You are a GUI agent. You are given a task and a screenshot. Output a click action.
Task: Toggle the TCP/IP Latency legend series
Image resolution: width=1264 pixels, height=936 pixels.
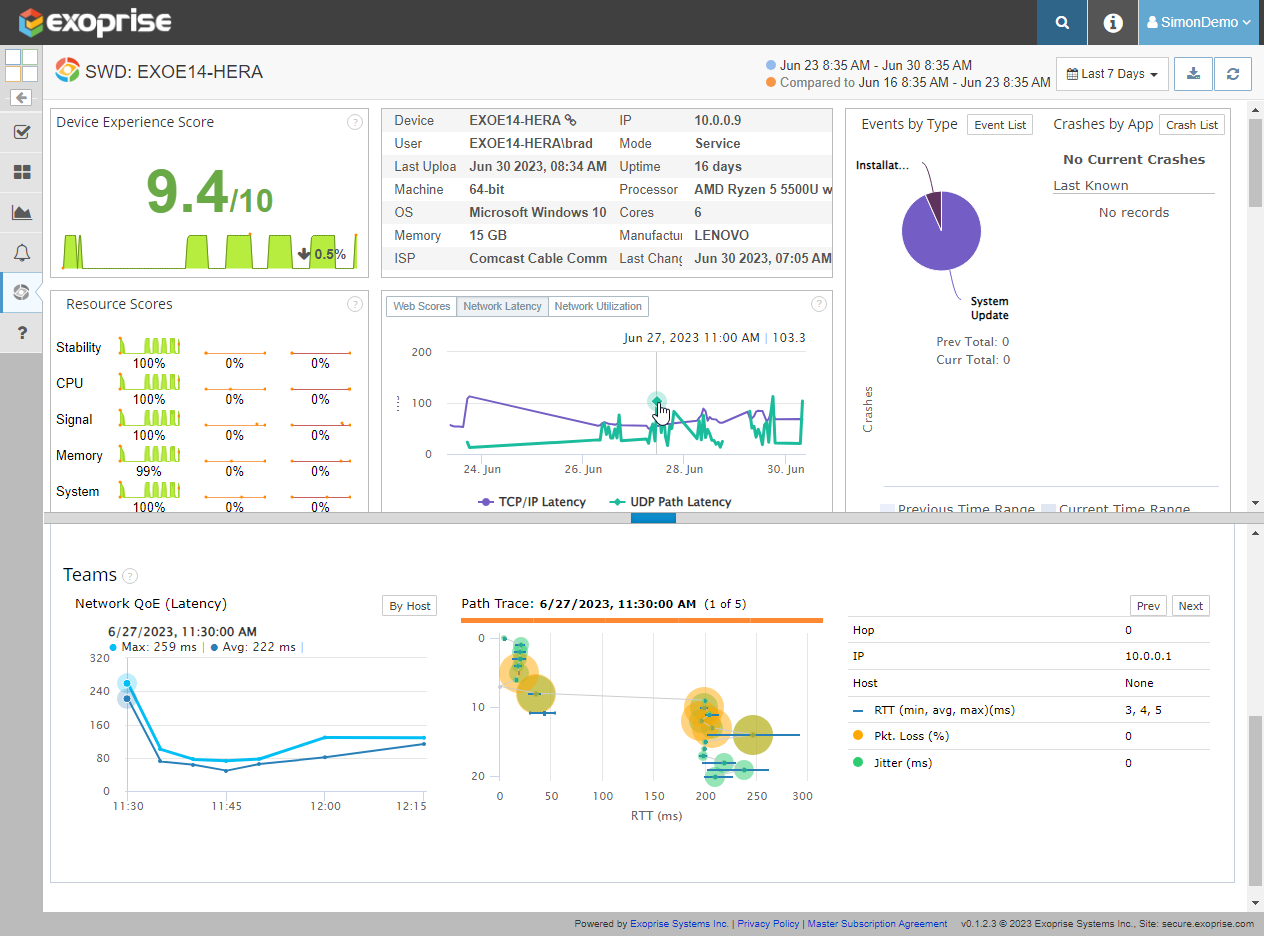[x=533, y=502]
